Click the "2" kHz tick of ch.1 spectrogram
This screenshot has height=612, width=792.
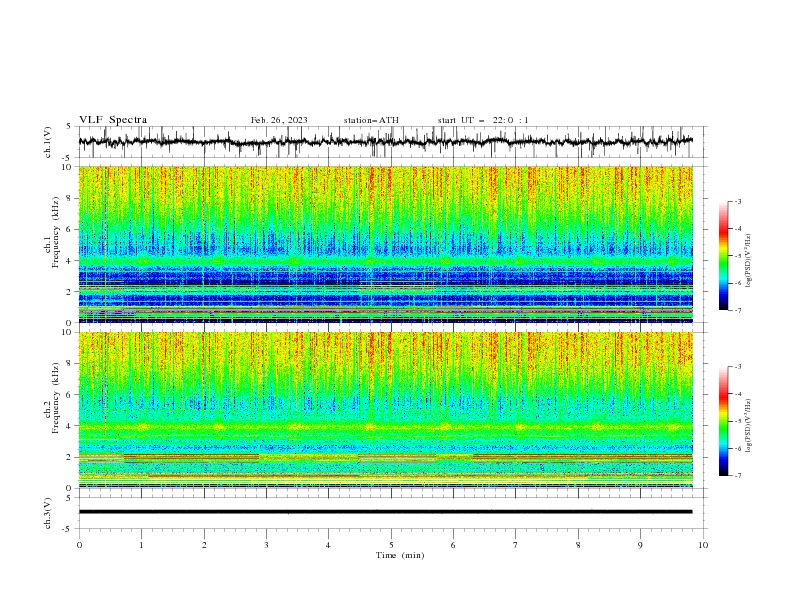click(70, 292)
